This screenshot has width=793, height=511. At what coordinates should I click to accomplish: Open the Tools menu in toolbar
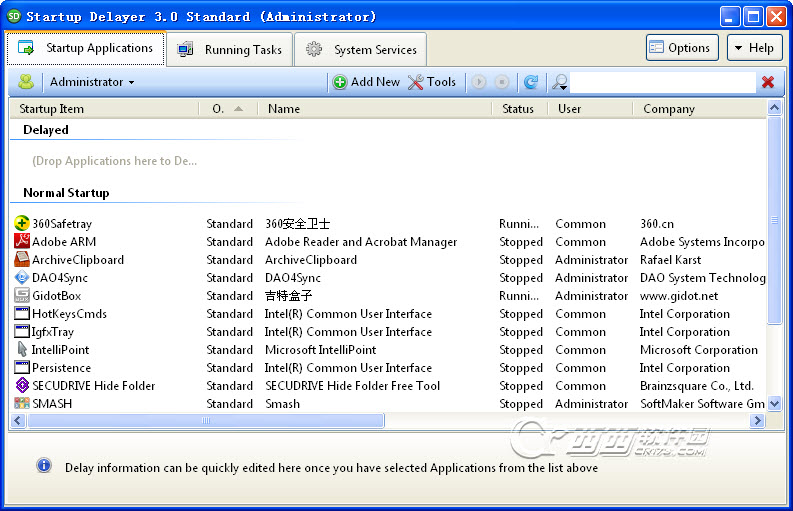pos(432,82)
